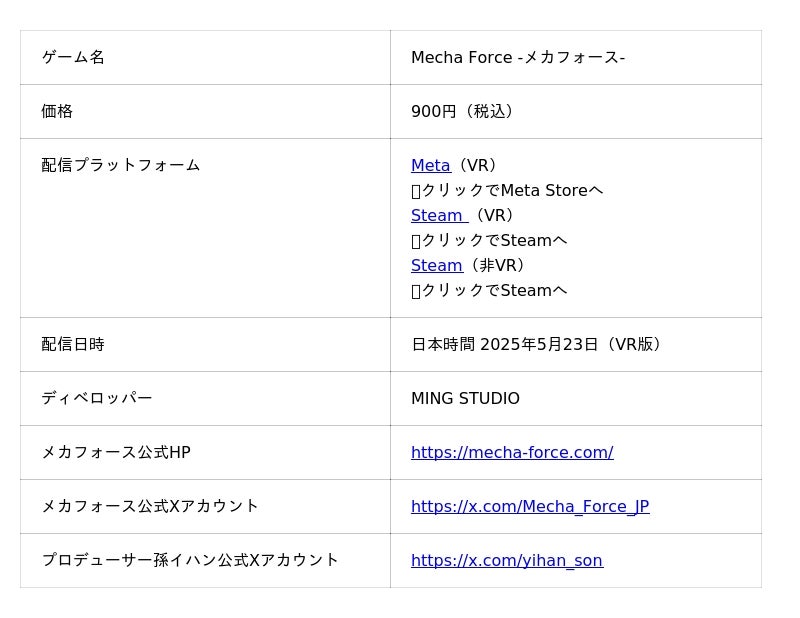Click the ディベロッパー row label
The height and width of the screenshot is (618, 800).
[x=97, y=399]
